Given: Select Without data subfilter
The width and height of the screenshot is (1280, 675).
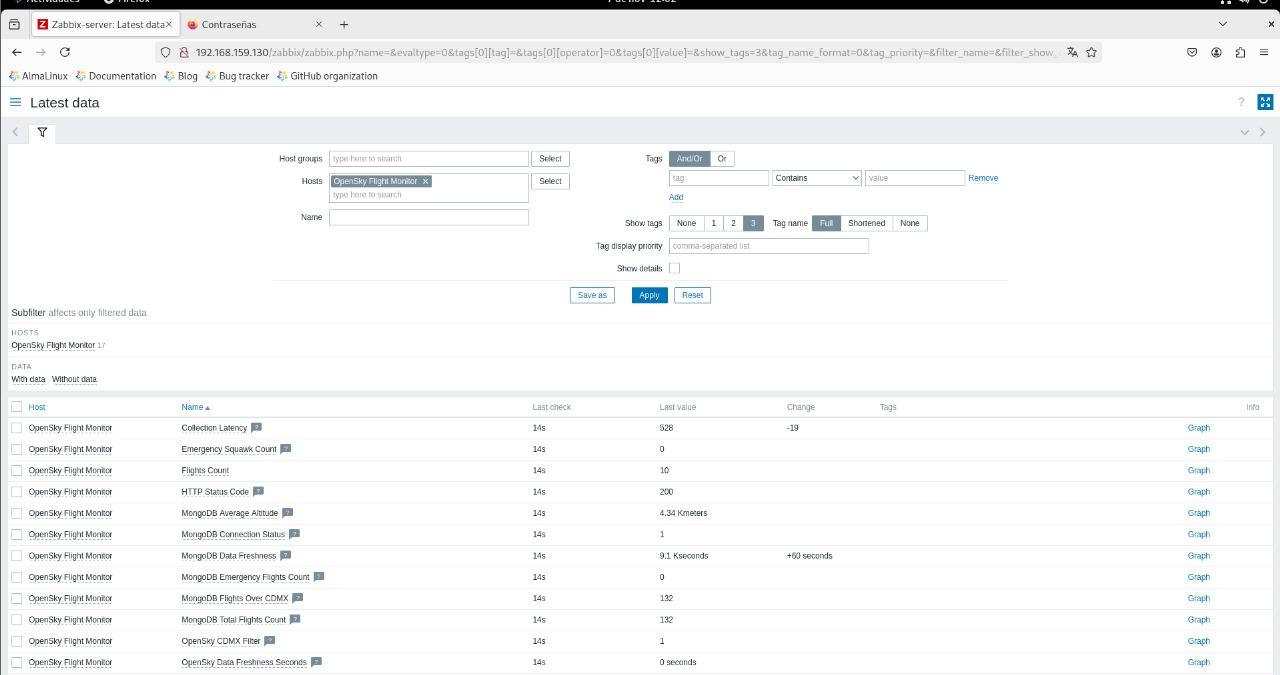Looking at the screenshot, I should pyautogui.click(x=74, y=379).
